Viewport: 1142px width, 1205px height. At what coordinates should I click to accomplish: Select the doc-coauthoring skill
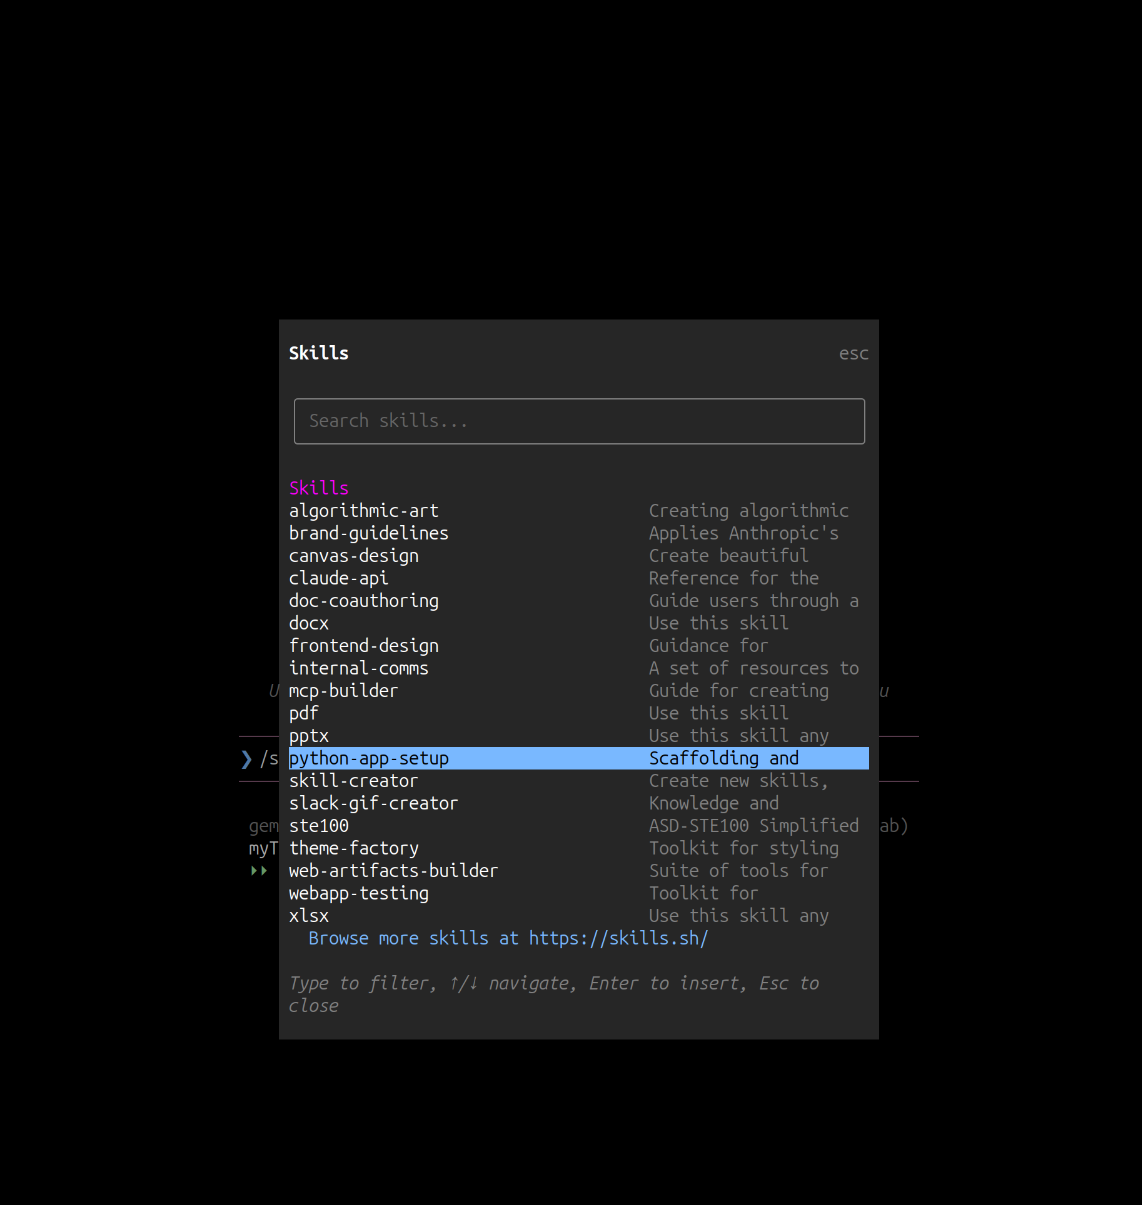[579, 601]
